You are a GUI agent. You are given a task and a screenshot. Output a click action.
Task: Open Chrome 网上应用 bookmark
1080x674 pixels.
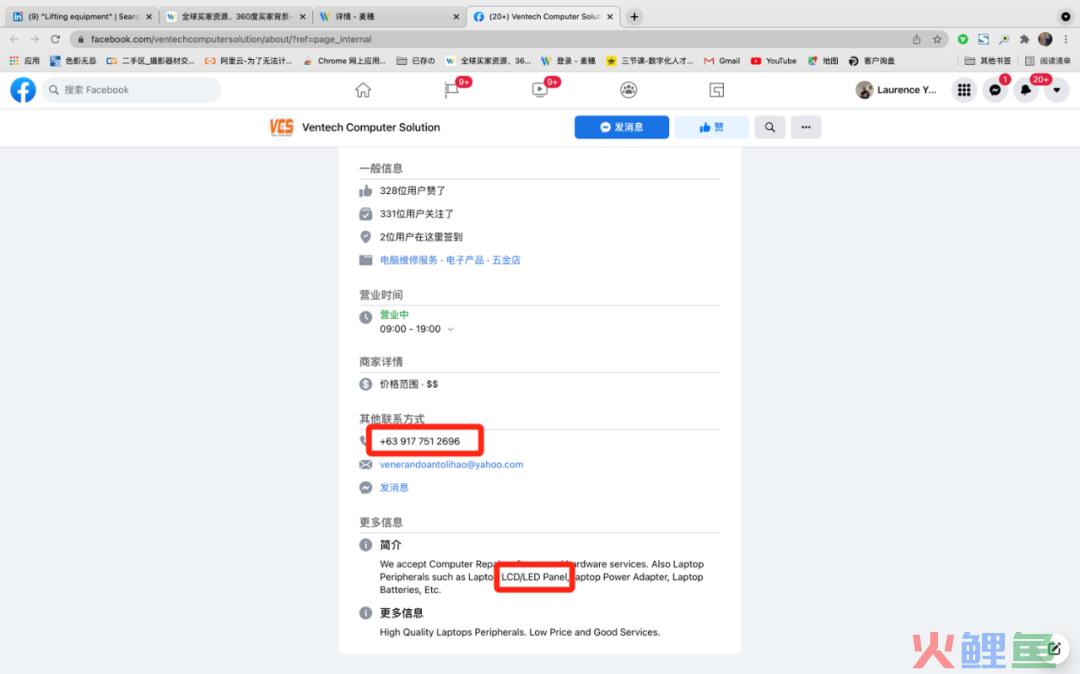pos(344,61)
